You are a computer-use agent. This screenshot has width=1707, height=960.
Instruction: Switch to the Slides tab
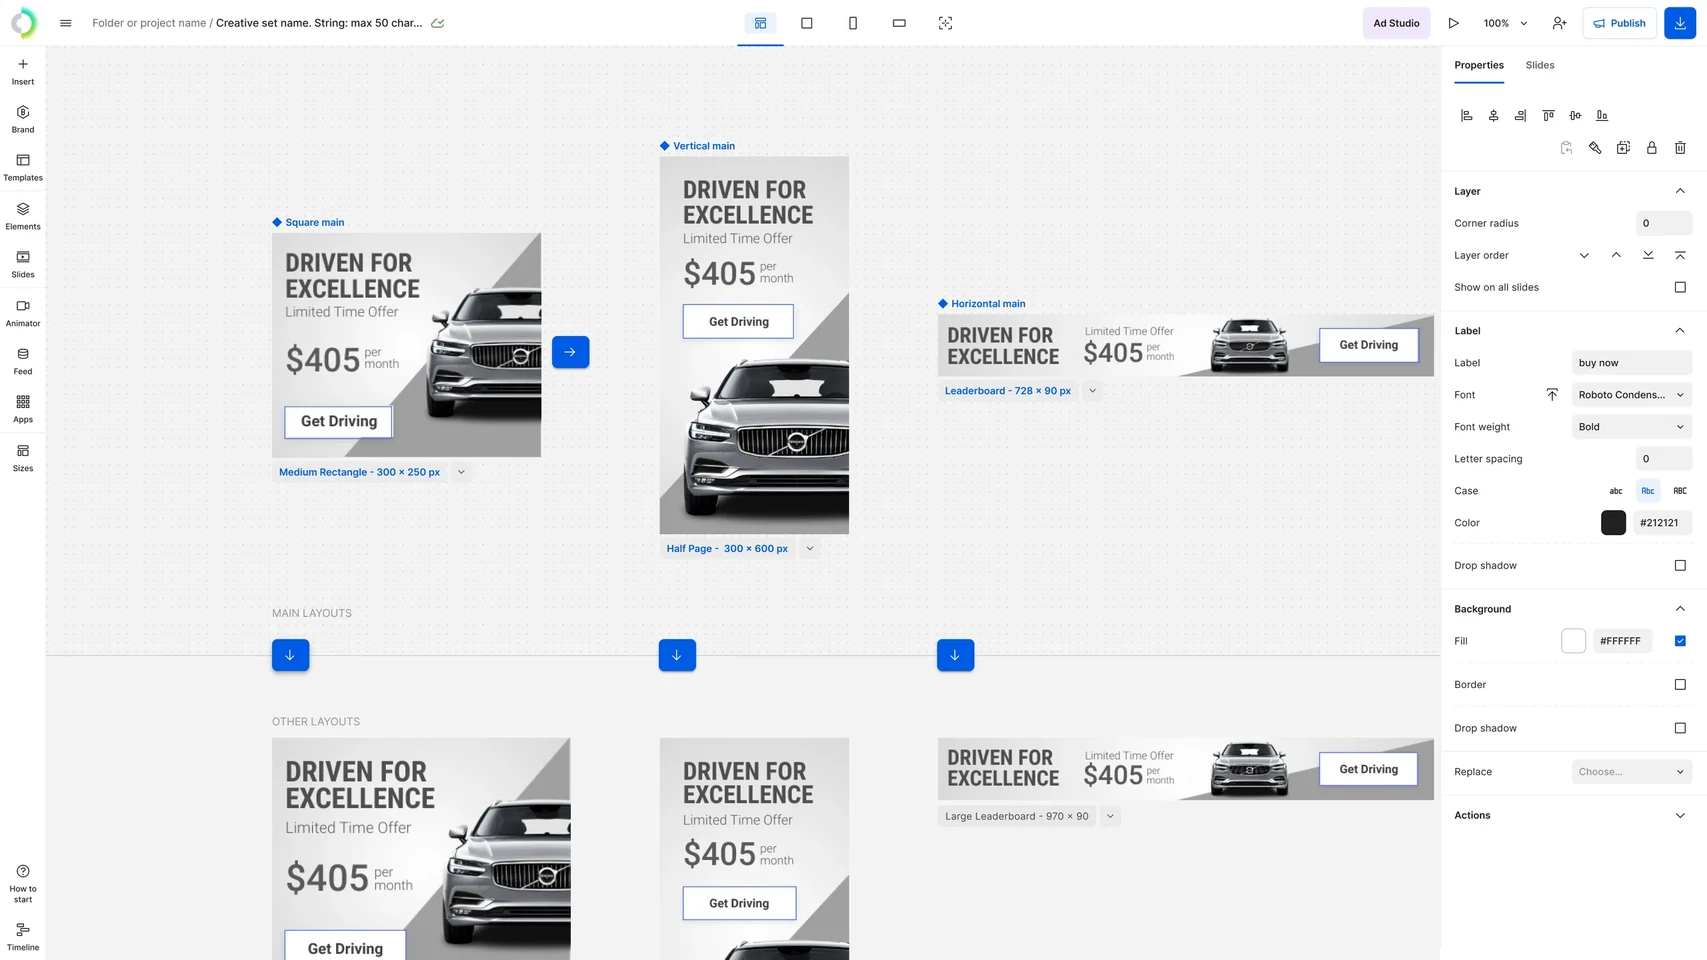1540,65
